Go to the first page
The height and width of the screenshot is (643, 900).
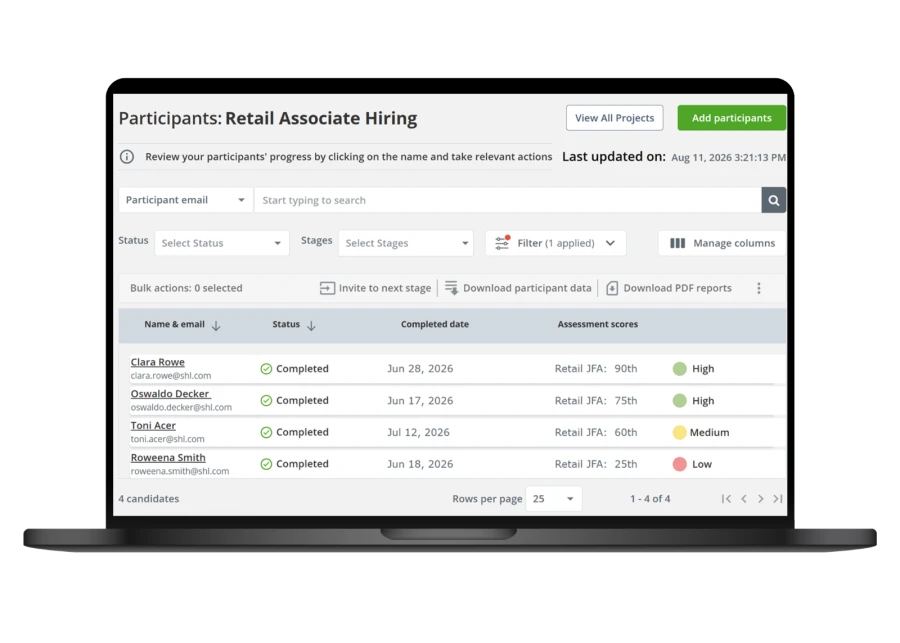tap(726, 499)
